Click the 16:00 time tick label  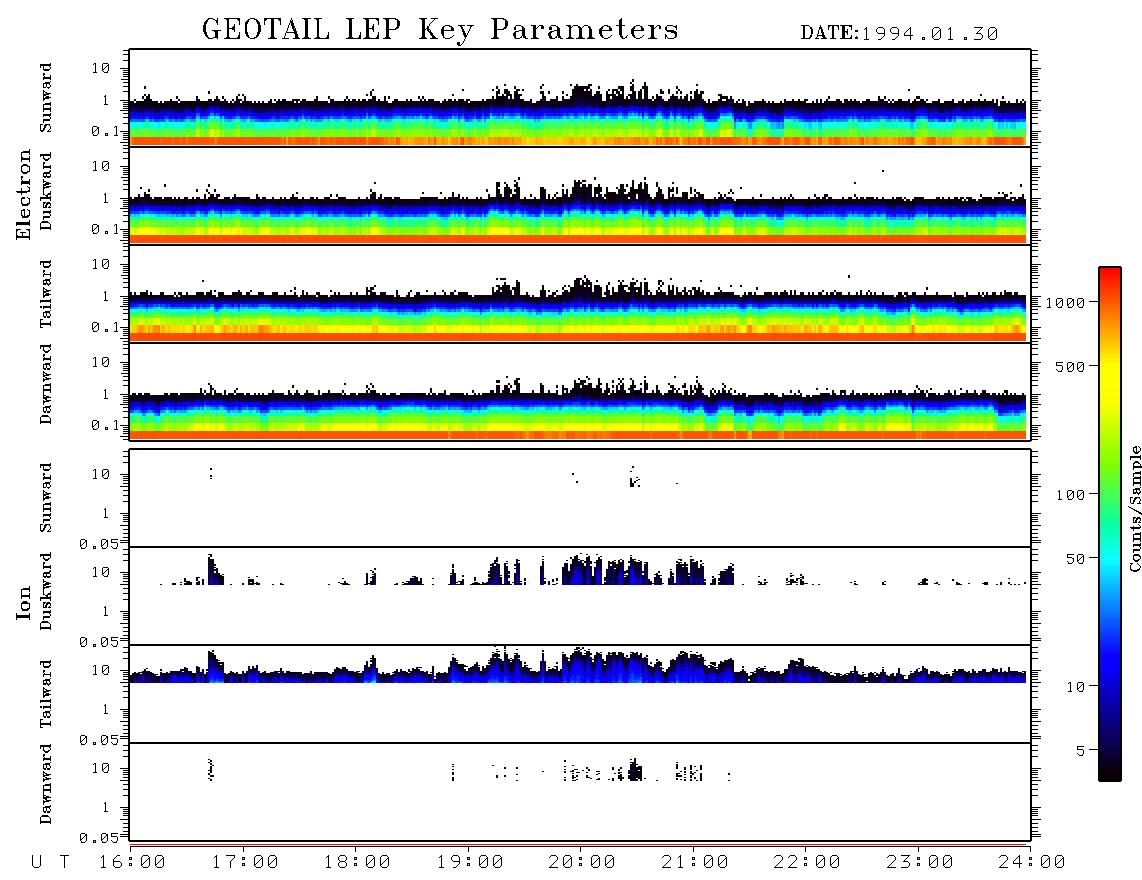(132, 863)
